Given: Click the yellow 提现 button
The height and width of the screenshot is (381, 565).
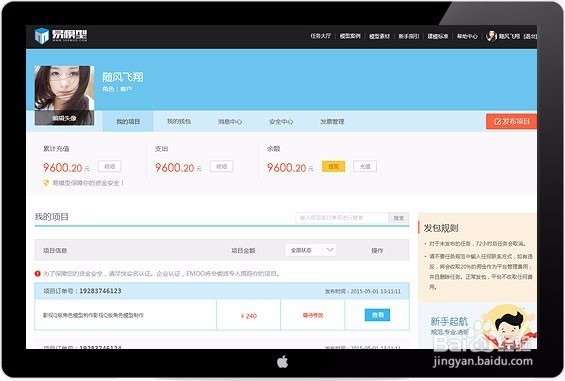Looking at the screenshot, I should [x=333, y=166].
